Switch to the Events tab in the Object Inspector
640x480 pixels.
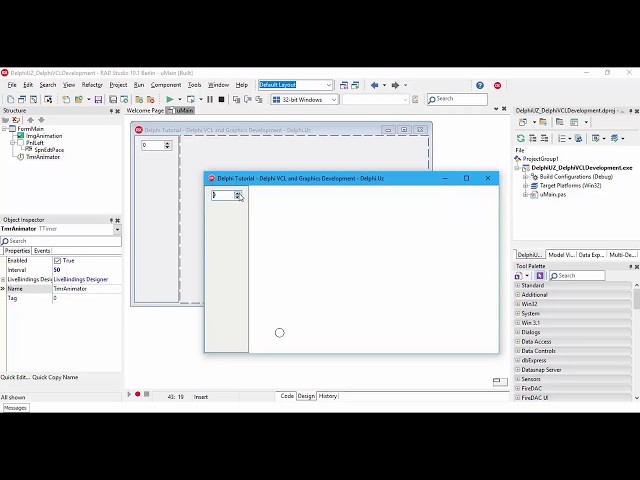click(x=42, y=251)
